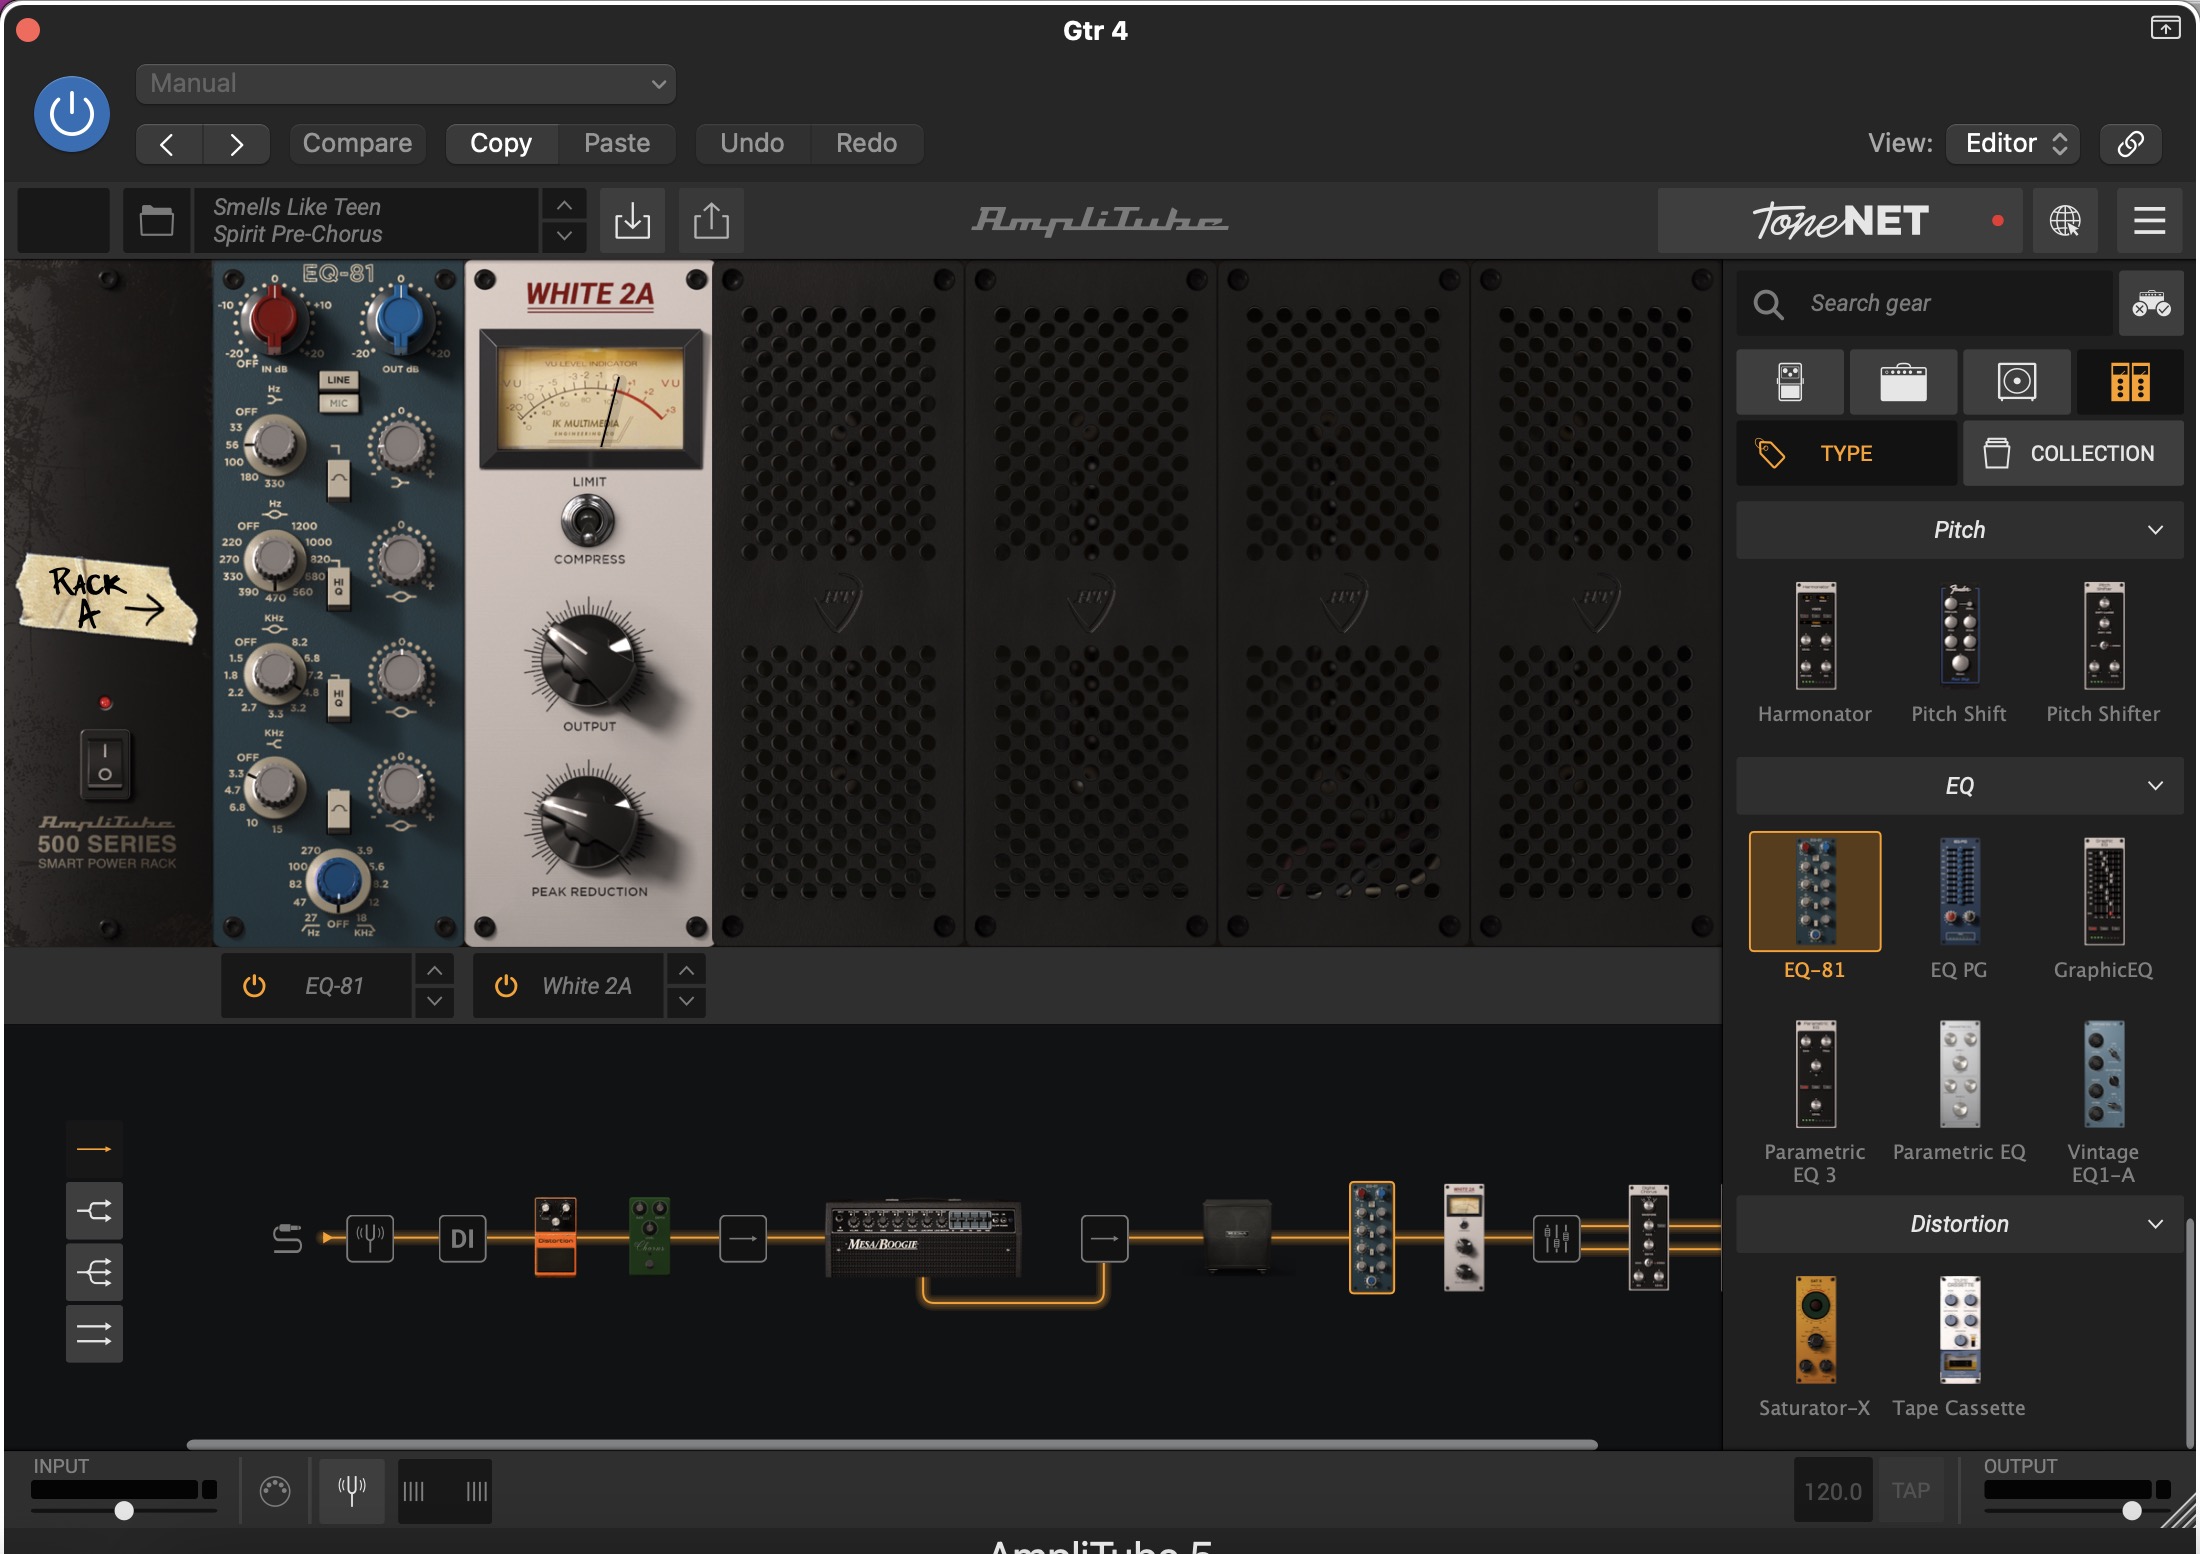
Task: Select next preset with down arrow
Action: pyautogui.click(x=564, y=236)
